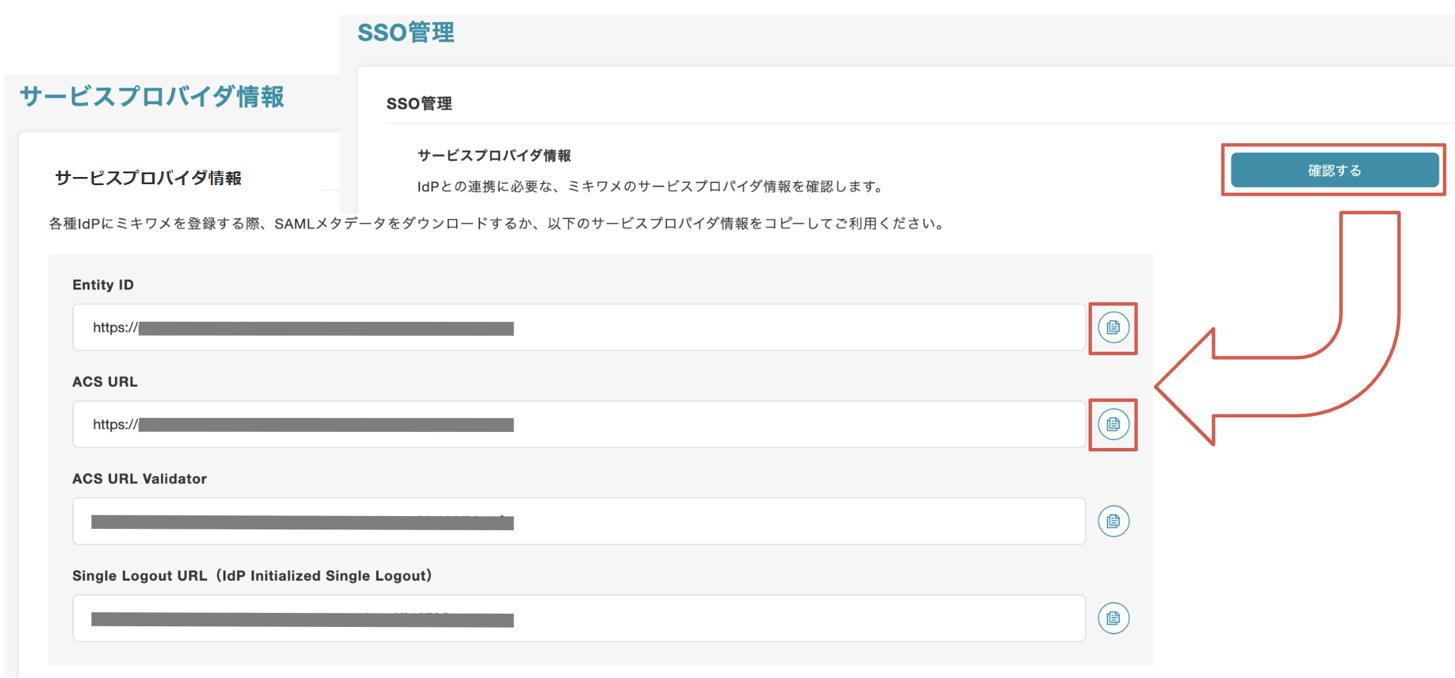The width and height of the screenshot is (1455, 678).
Task: Copy the Single Logout URL value
Action: pos(1113,618)
